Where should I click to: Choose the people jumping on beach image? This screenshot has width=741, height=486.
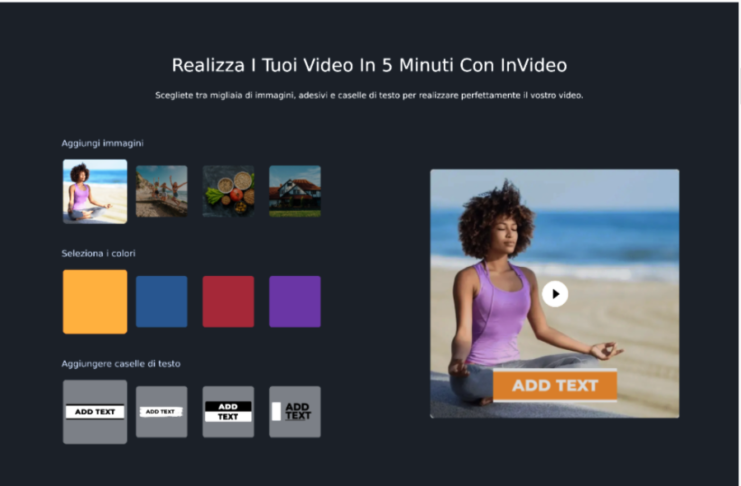(x=162, y=191)
